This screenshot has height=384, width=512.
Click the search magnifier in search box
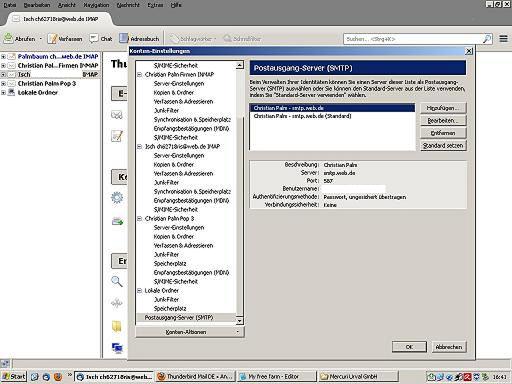pyautogui.click(x=487, y=39)
